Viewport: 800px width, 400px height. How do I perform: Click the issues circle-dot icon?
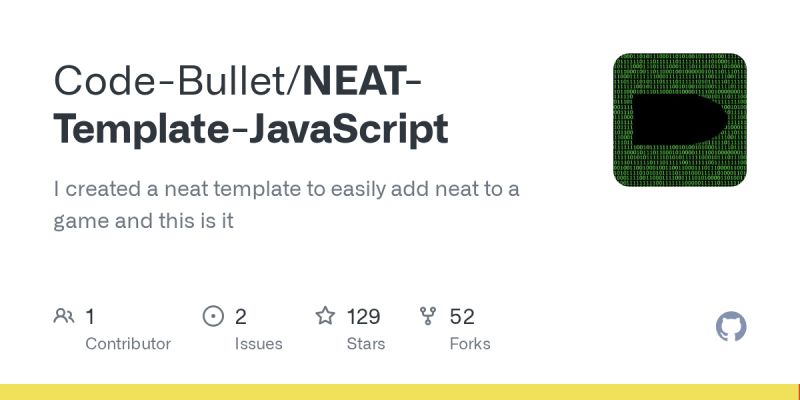coord(213,316)
